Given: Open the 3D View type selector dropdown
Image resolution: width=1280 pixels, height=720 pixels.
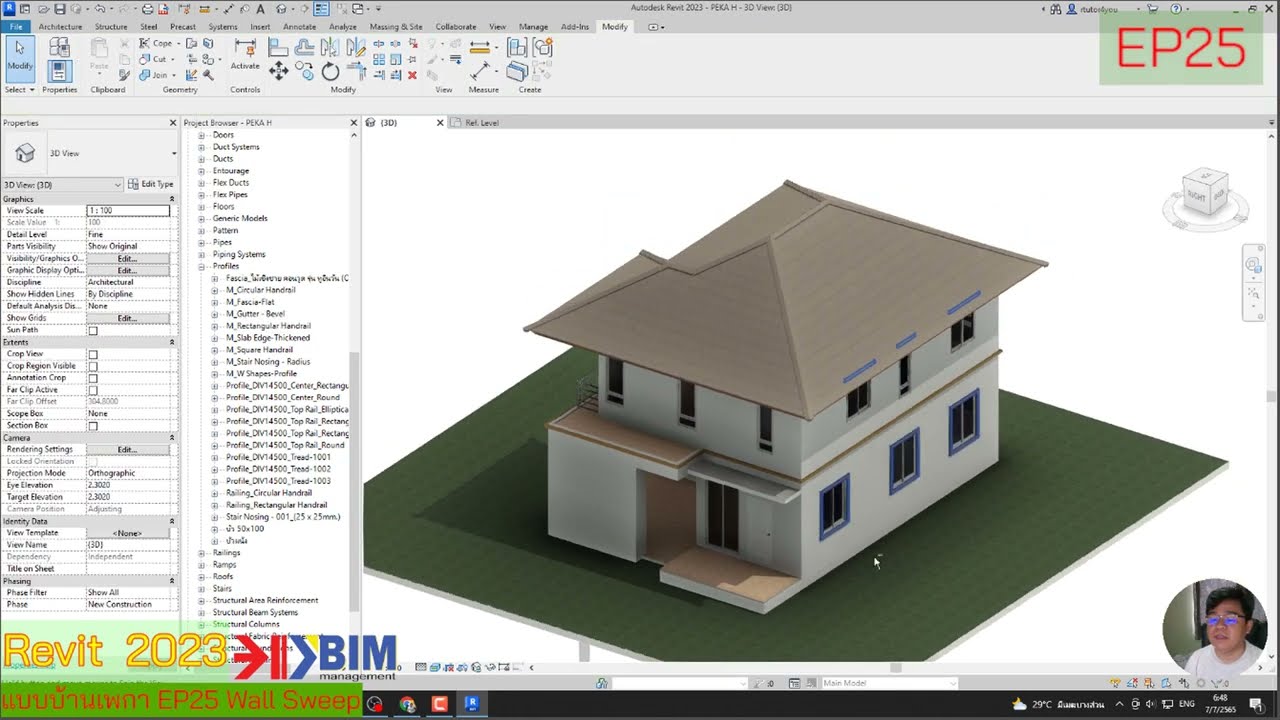Looking at the screenshot, I should click(x=174, y=153).
